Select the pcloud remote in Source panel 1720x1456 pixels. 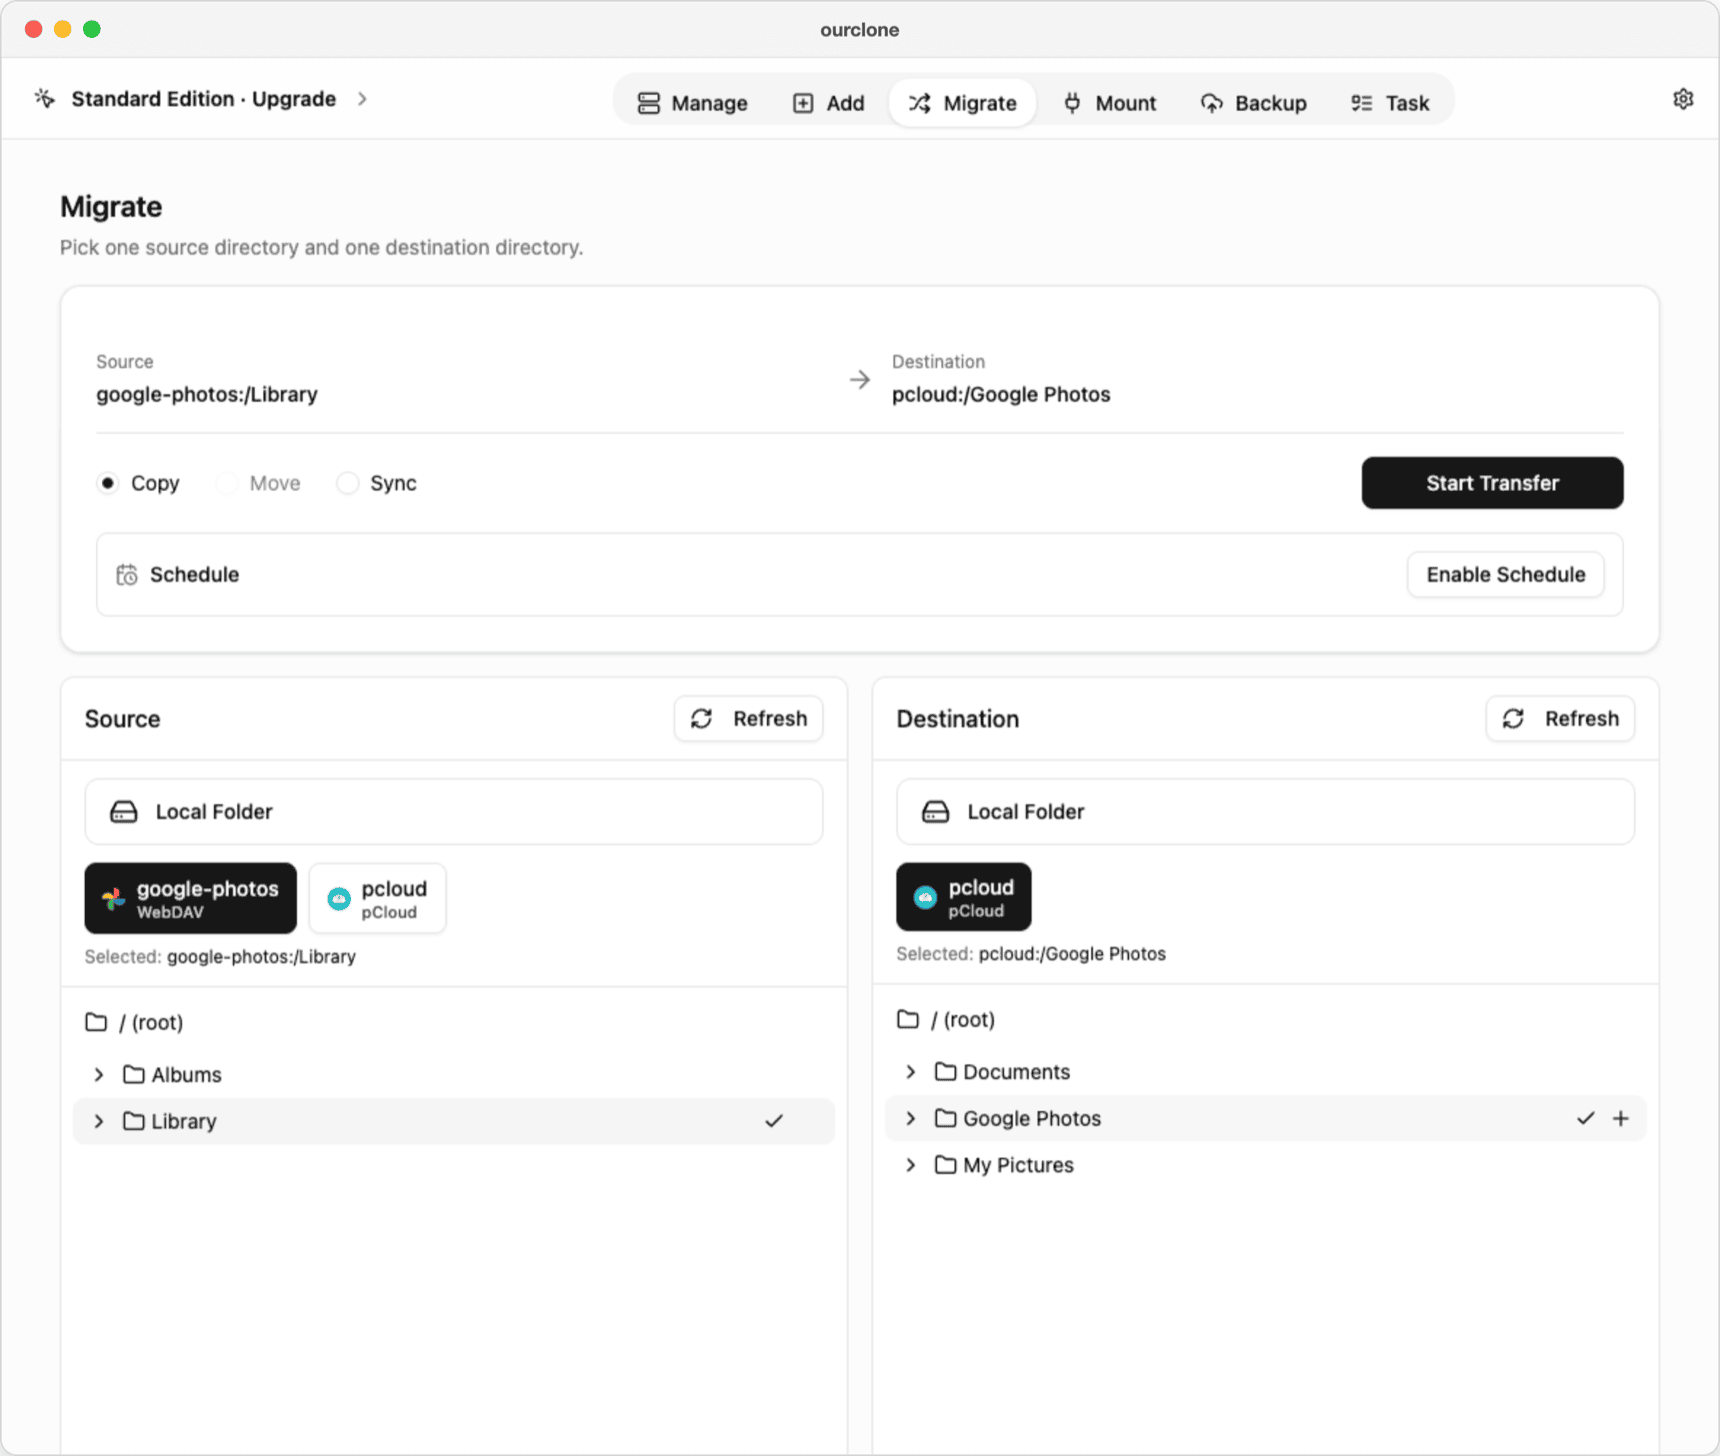coord(378,899)
